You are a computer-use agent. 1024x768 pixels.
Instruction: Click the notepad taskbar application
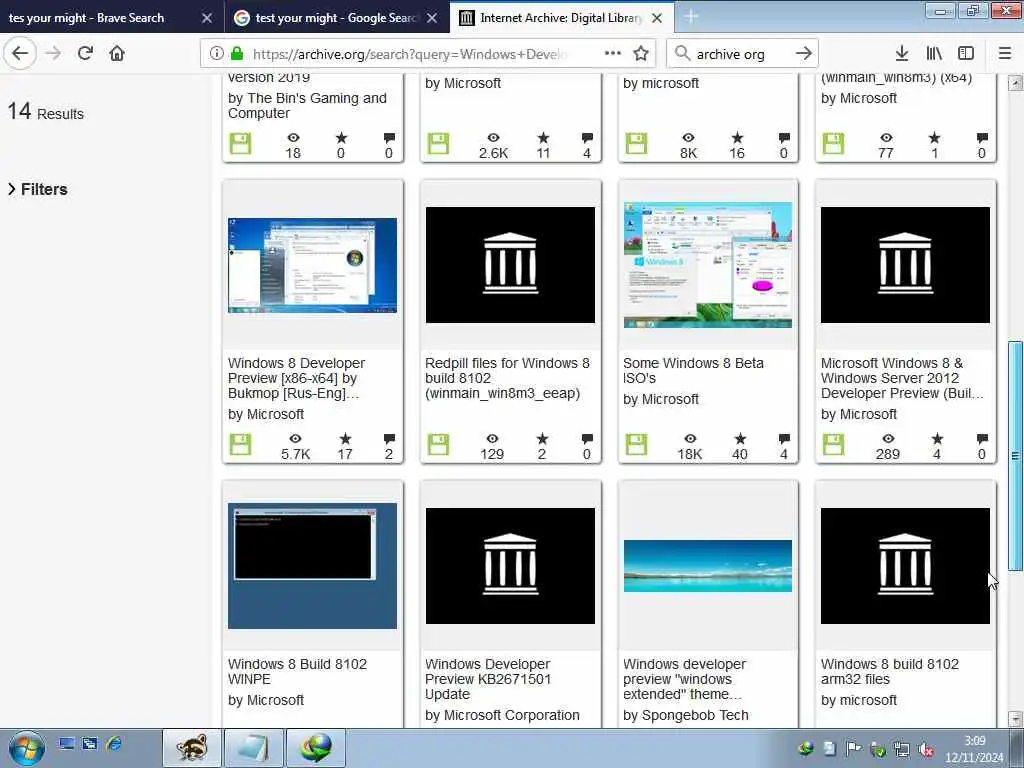coord(253,748)
